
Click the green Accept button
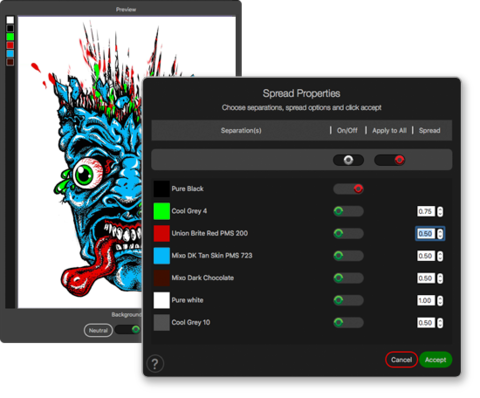point(436,360)
